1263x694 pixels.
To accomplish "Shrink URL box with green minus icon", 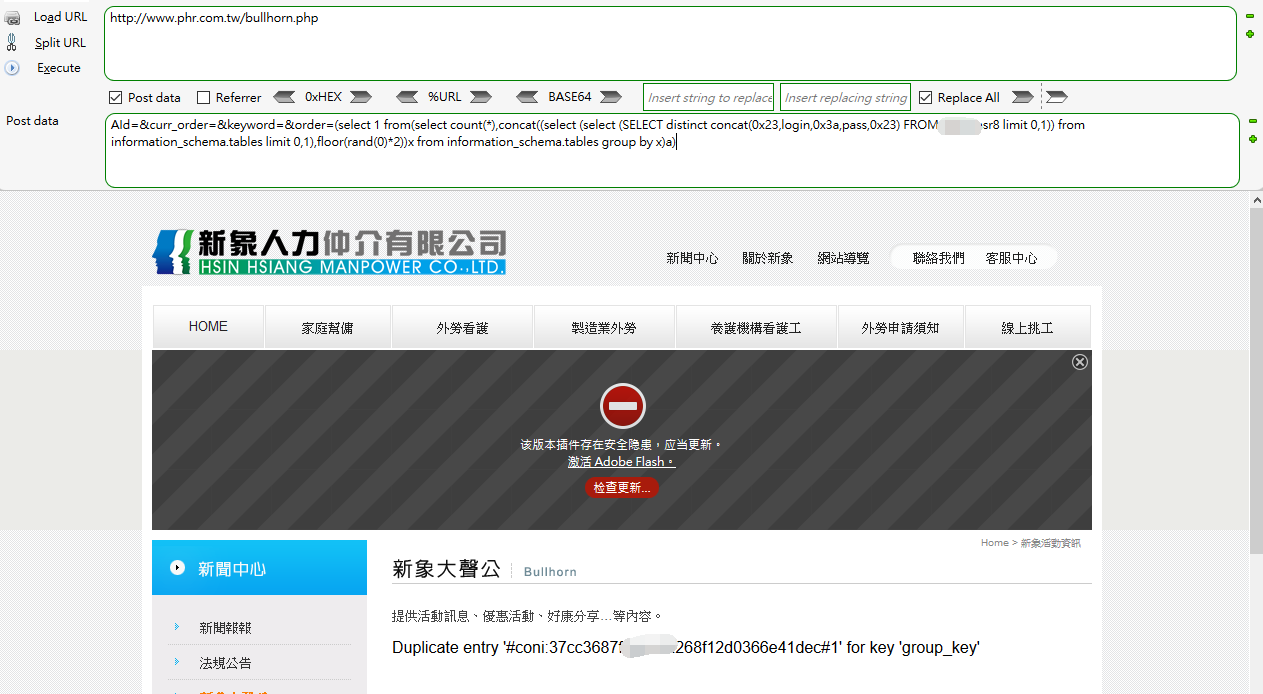I will pos(1250,16).
